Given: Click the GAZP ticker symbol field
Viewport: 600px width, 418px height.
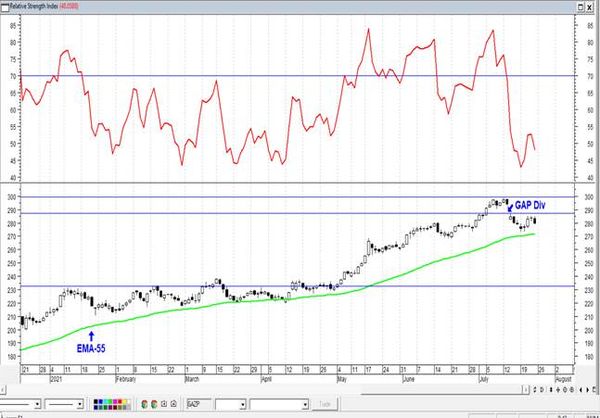Looking at the screenshot, I should pyautogui.click(x=199, y=404).
